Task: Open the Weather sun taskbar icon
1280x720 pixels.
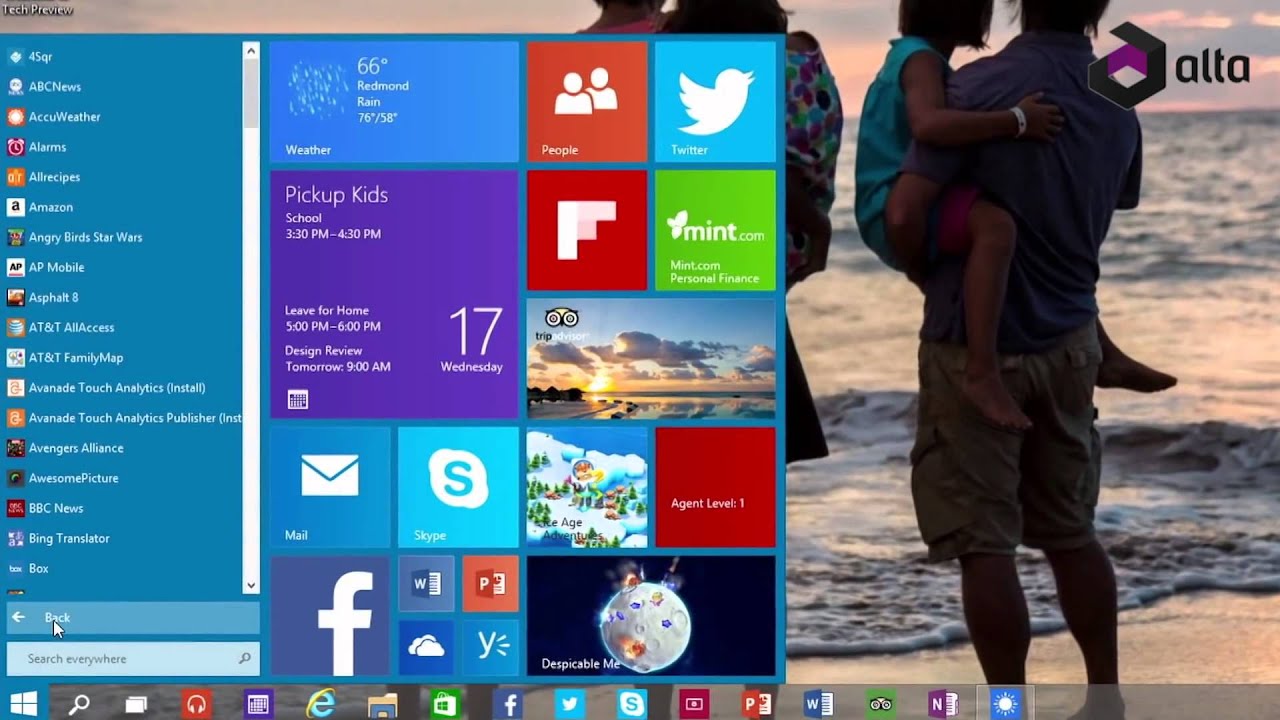Action: [x=1005, y=704]
